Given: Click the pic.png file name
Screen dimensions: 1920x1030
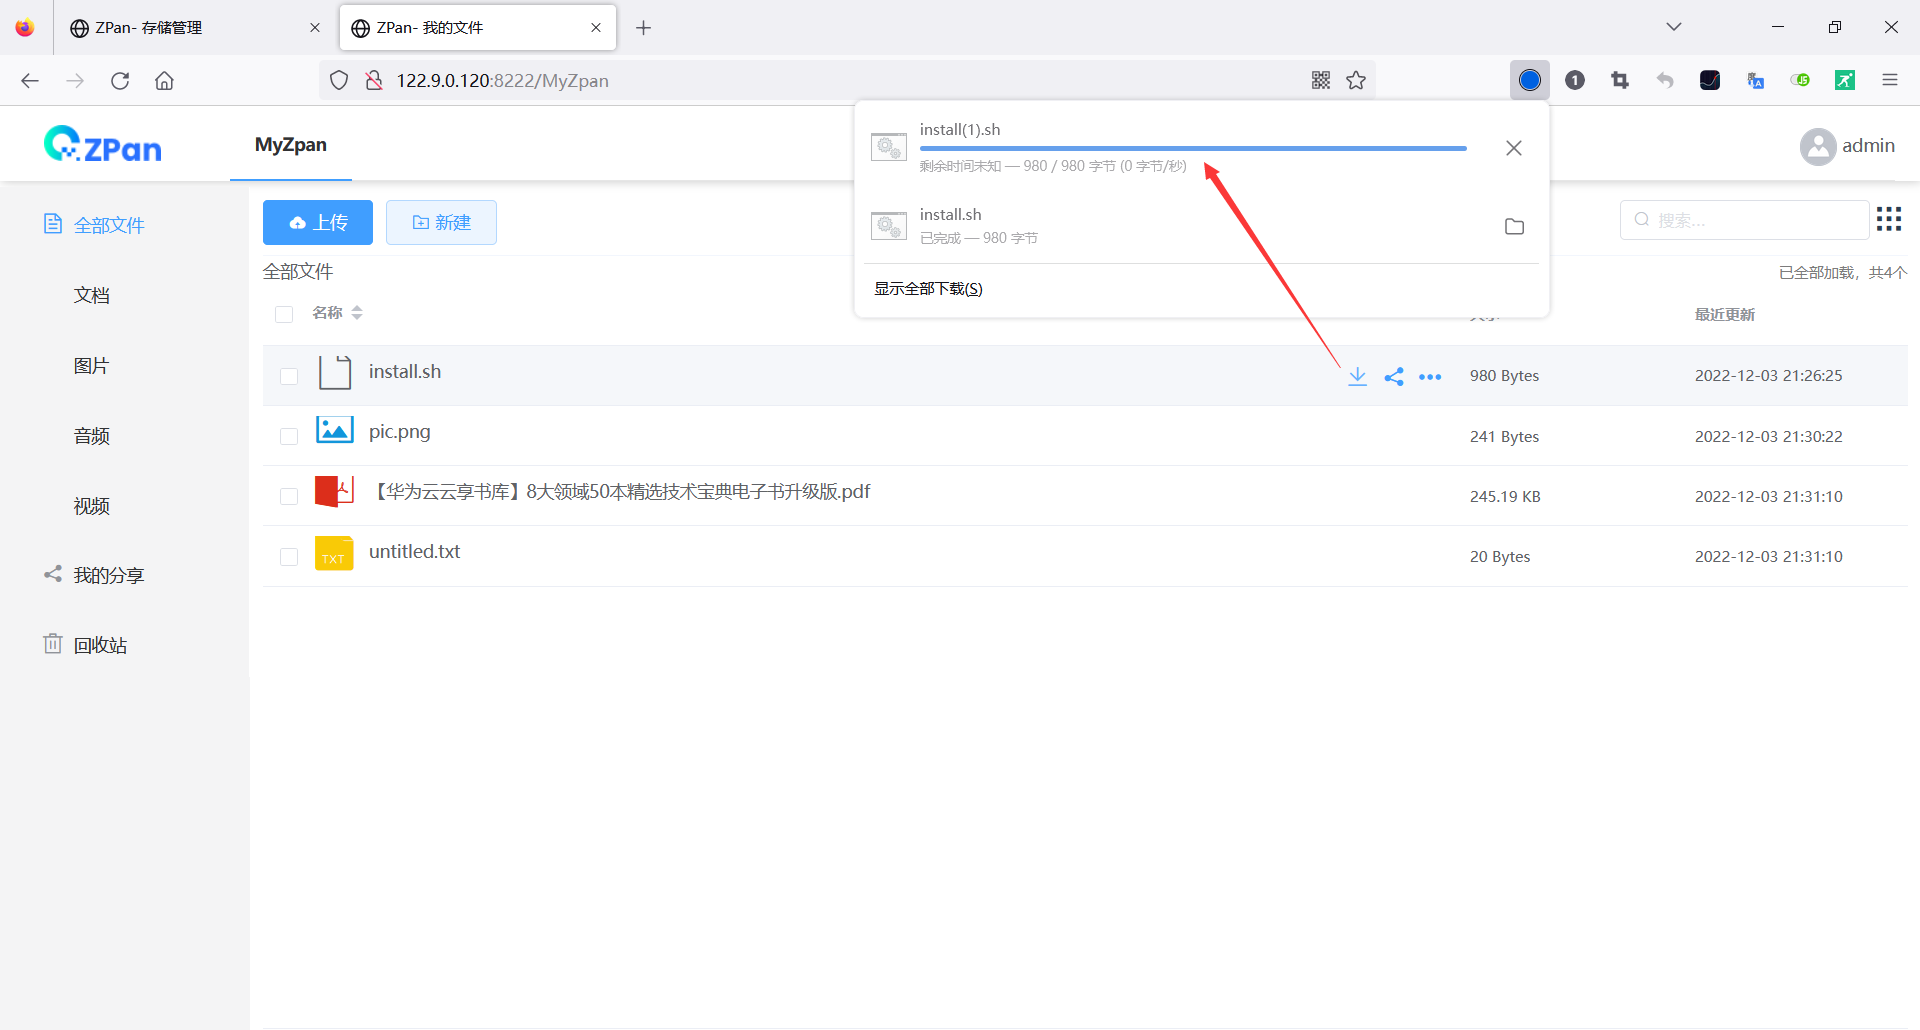Looking at the screenshot, I should [x=400, y=432].
